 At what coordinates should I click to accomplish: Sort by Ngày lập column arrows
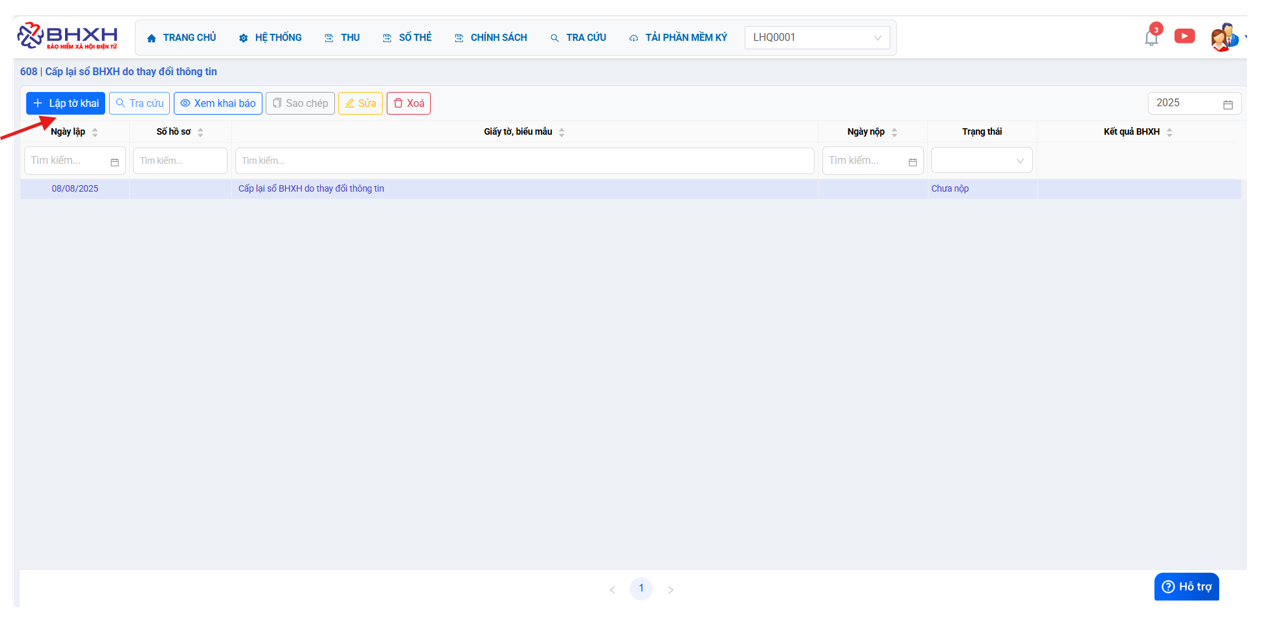(x=95, y=132)
